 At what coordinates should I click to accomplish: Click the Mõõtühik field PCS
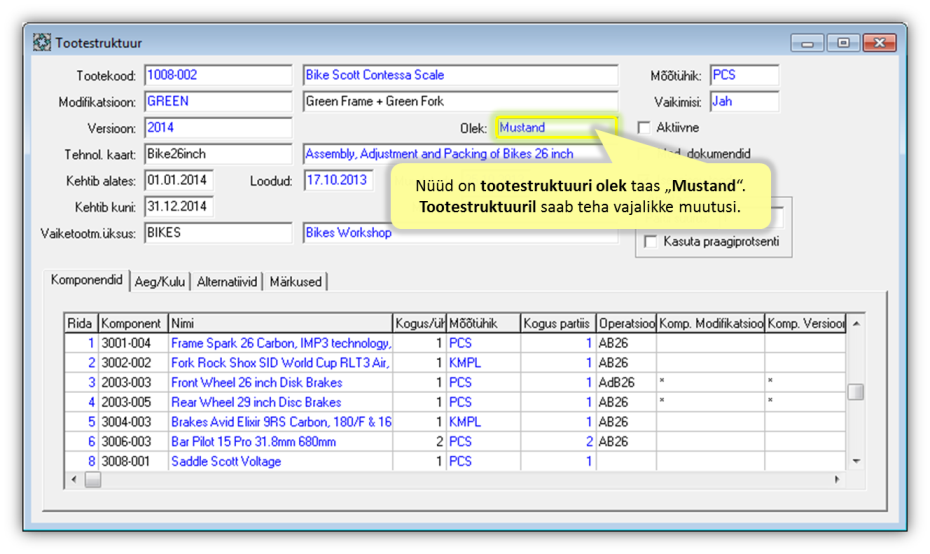[744, 75]
